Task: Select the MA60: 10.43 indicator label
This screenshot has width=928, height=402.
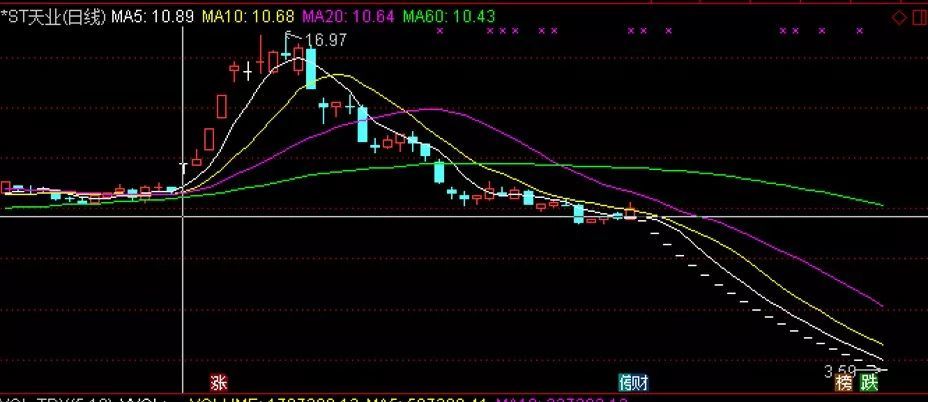Action: (x=449, y=17)
